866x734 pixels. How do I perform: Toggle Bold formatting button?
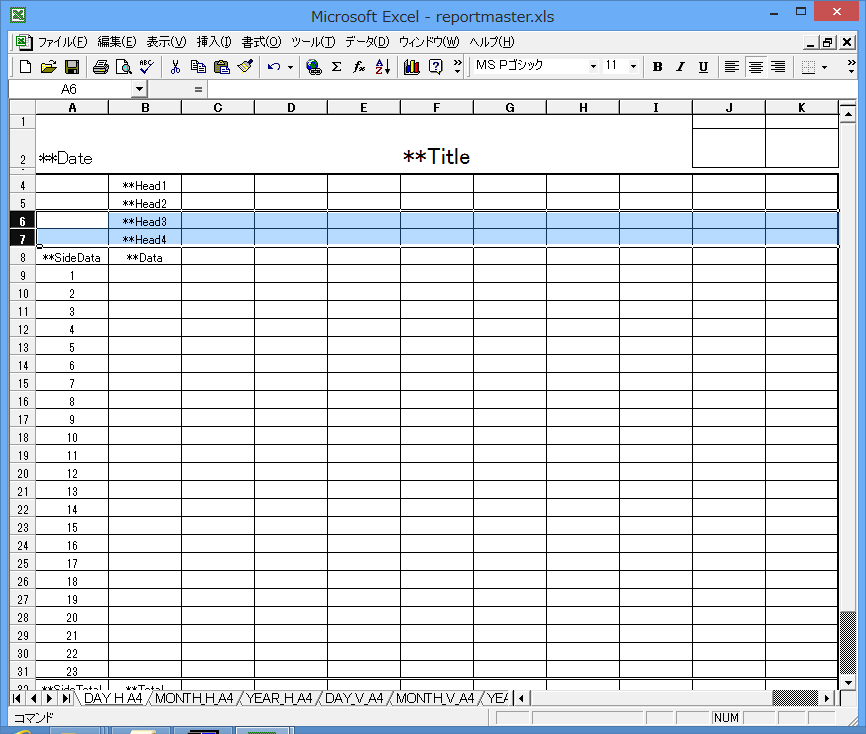click(x=657, y=67)
